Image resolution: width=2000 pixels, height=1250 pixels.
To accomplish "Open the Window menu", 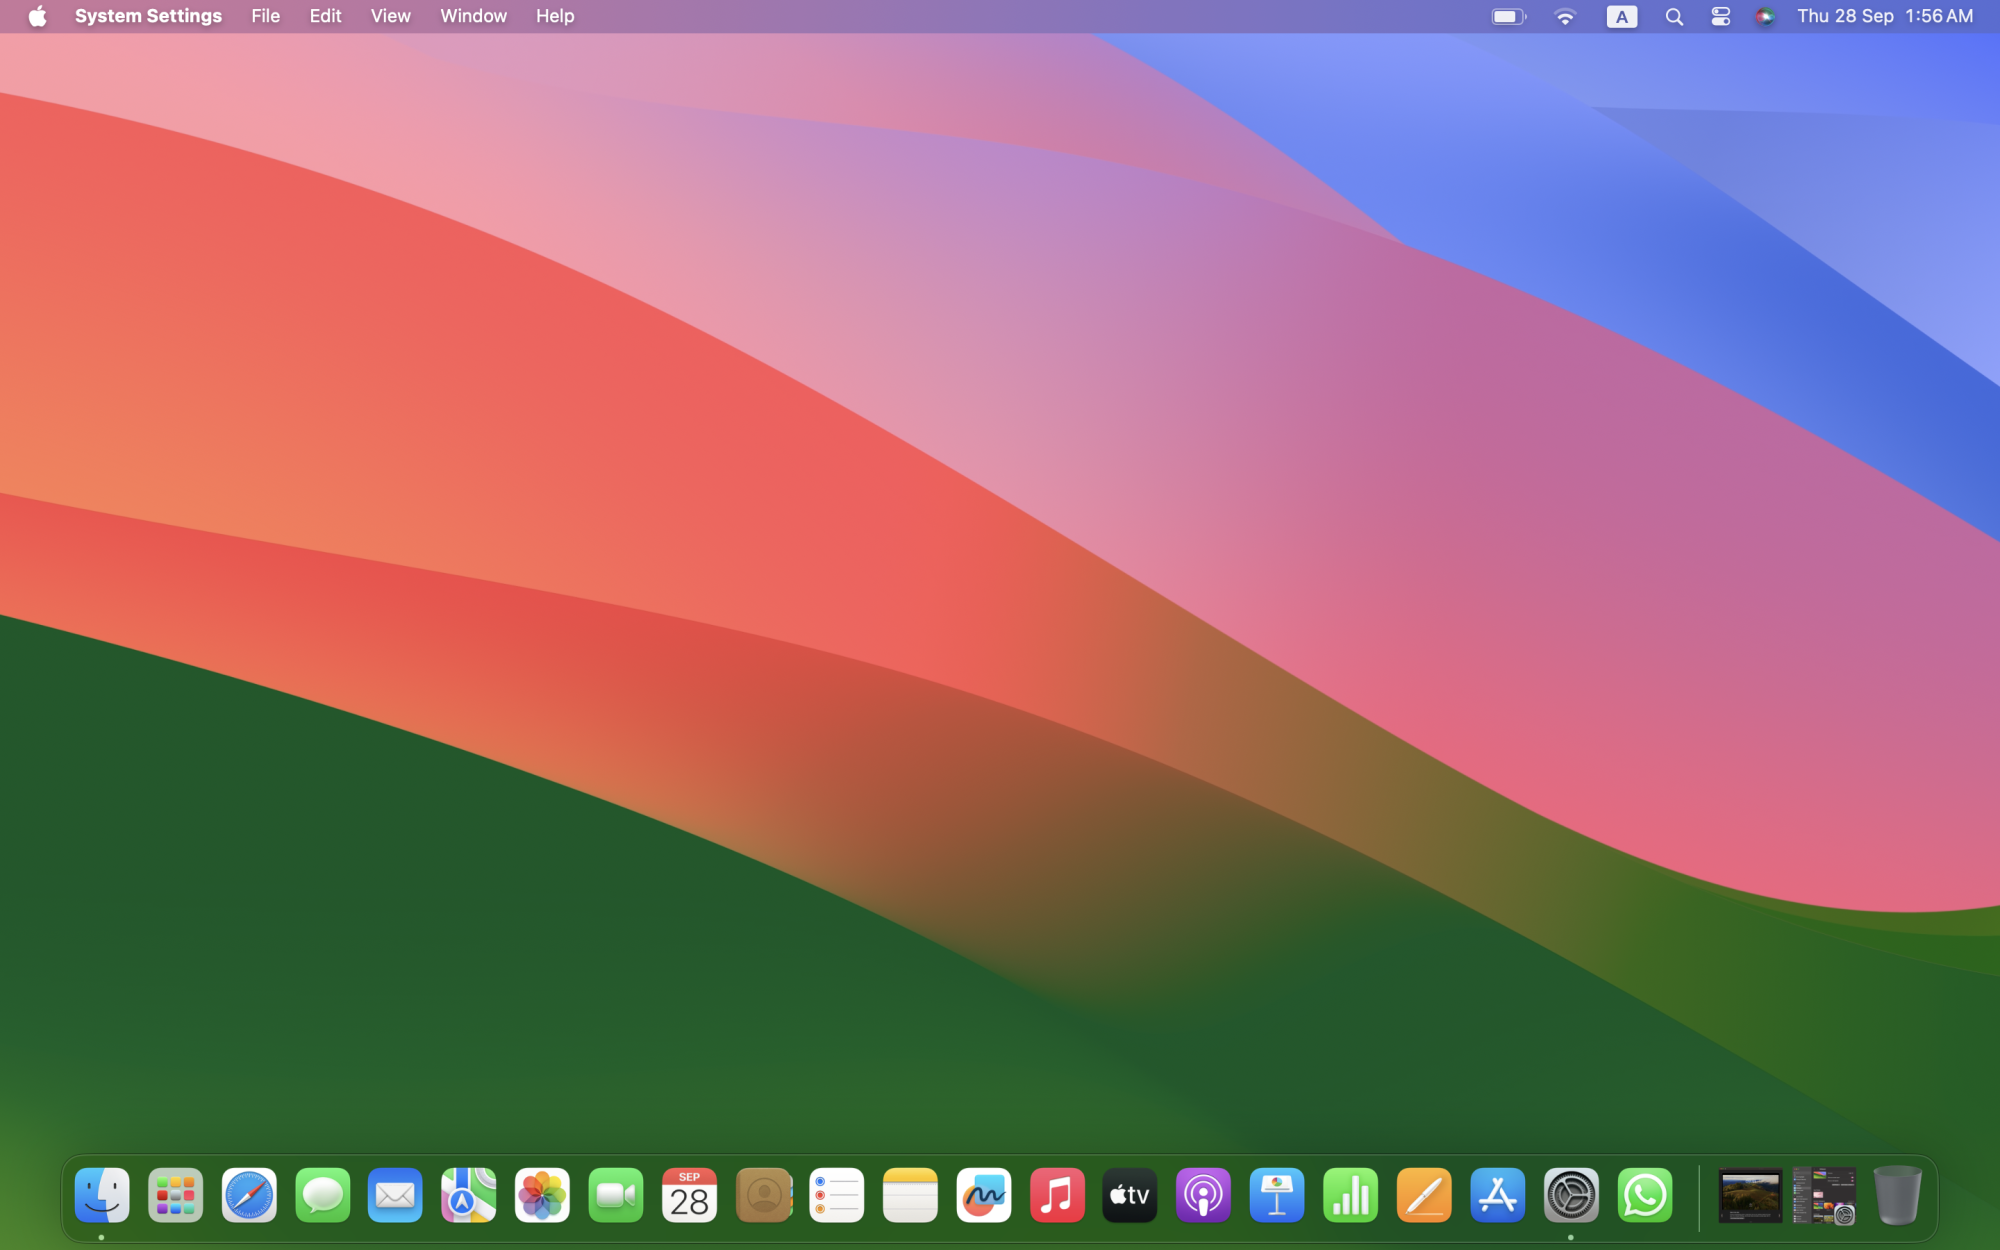I will click(x=473, y=16).
